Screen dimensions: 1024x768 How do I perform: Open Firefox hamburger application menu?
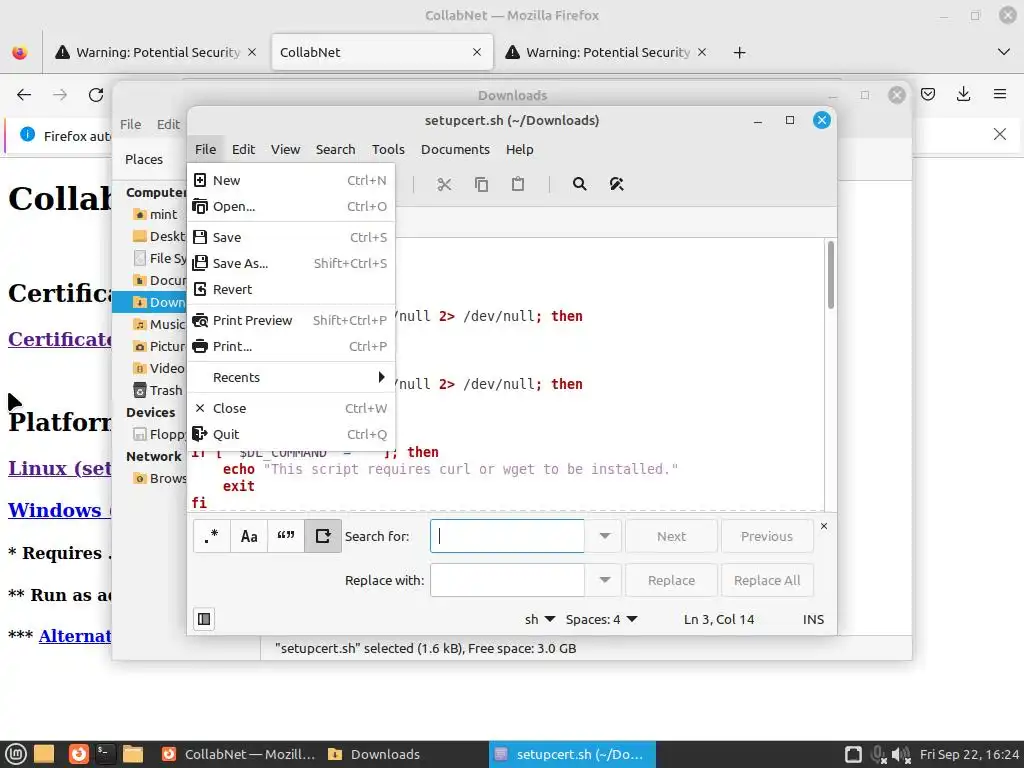[1000, 94]
